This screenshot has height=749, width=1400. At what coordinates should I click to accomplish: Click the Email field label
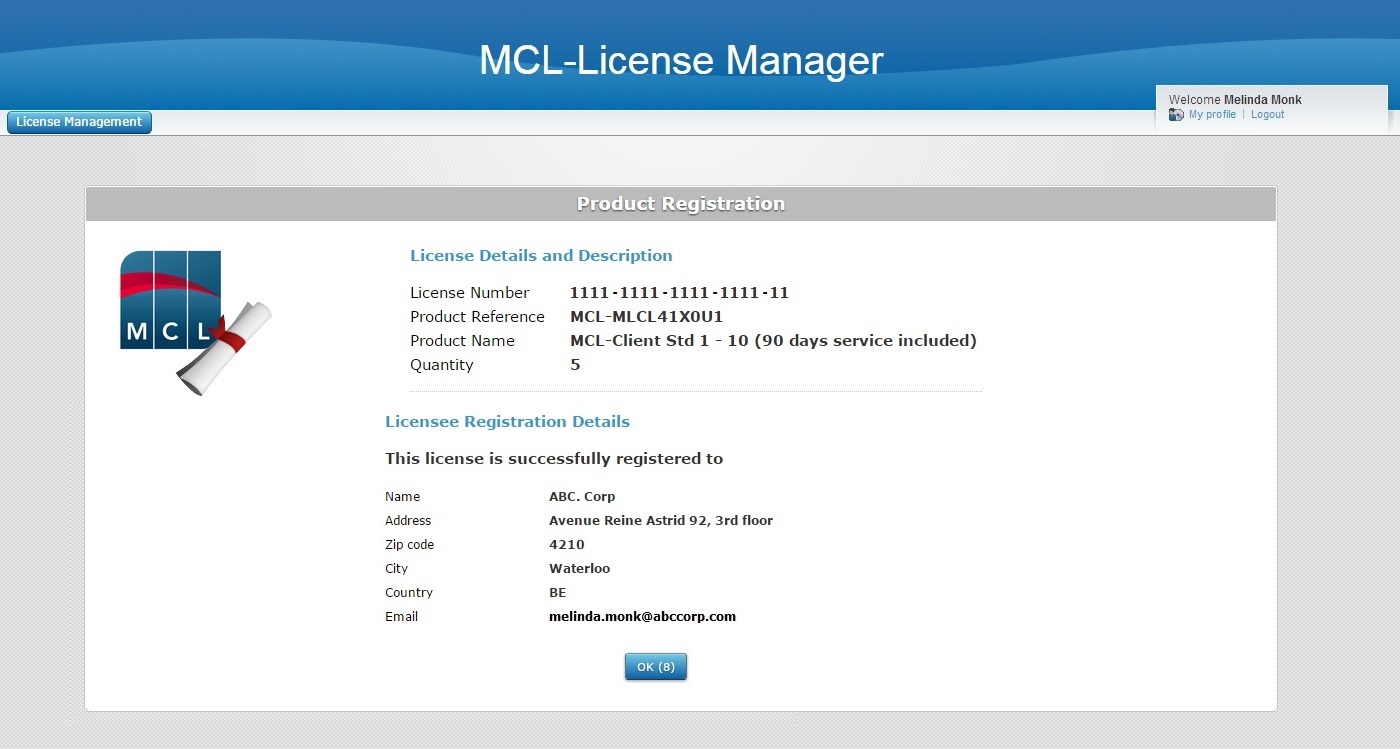402,617
